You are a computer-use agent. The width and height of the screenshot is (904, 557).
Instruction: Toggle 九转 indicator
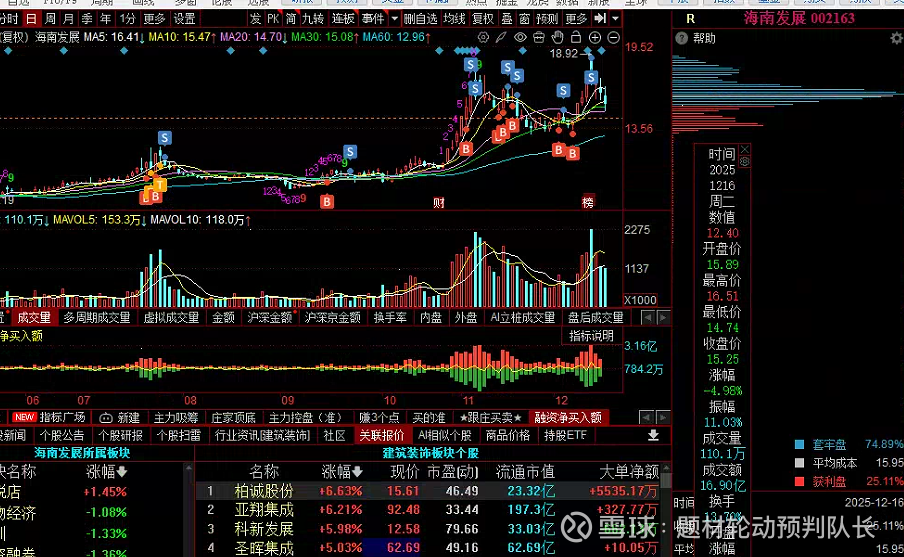[x=313, y=18]
